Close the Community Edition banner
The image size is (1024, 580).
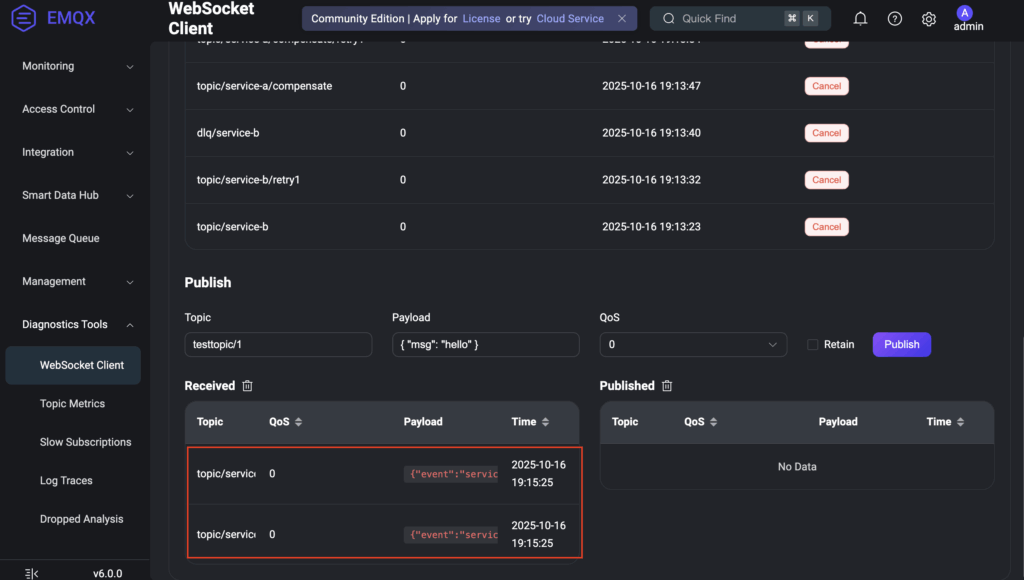coord(621,19)
